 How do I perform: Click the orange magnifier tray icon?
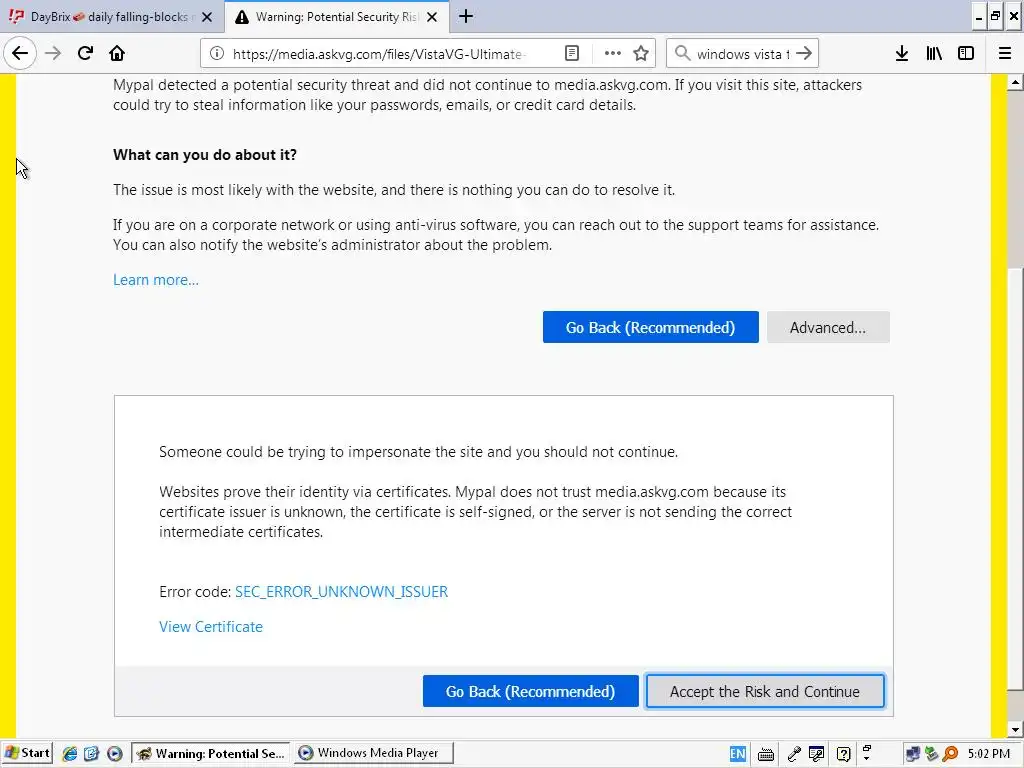coord(950,754)
